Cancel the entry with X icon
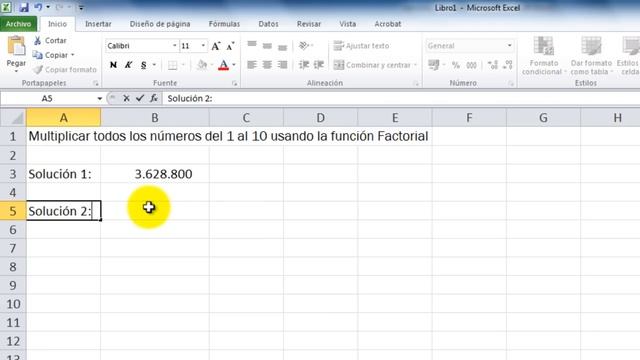640x360 pixels. click(x=126, y=98)
